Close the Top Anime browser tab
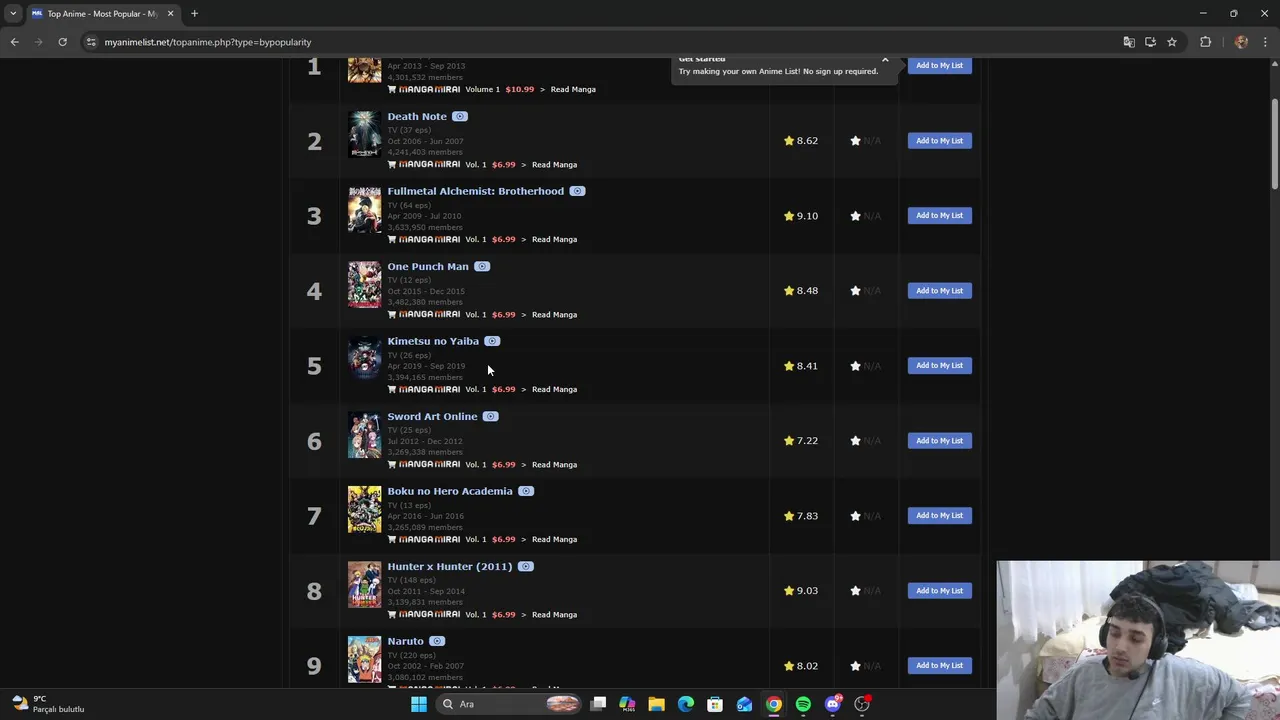This screenshot has height=720, width=1280. click(x=170, y=14)
